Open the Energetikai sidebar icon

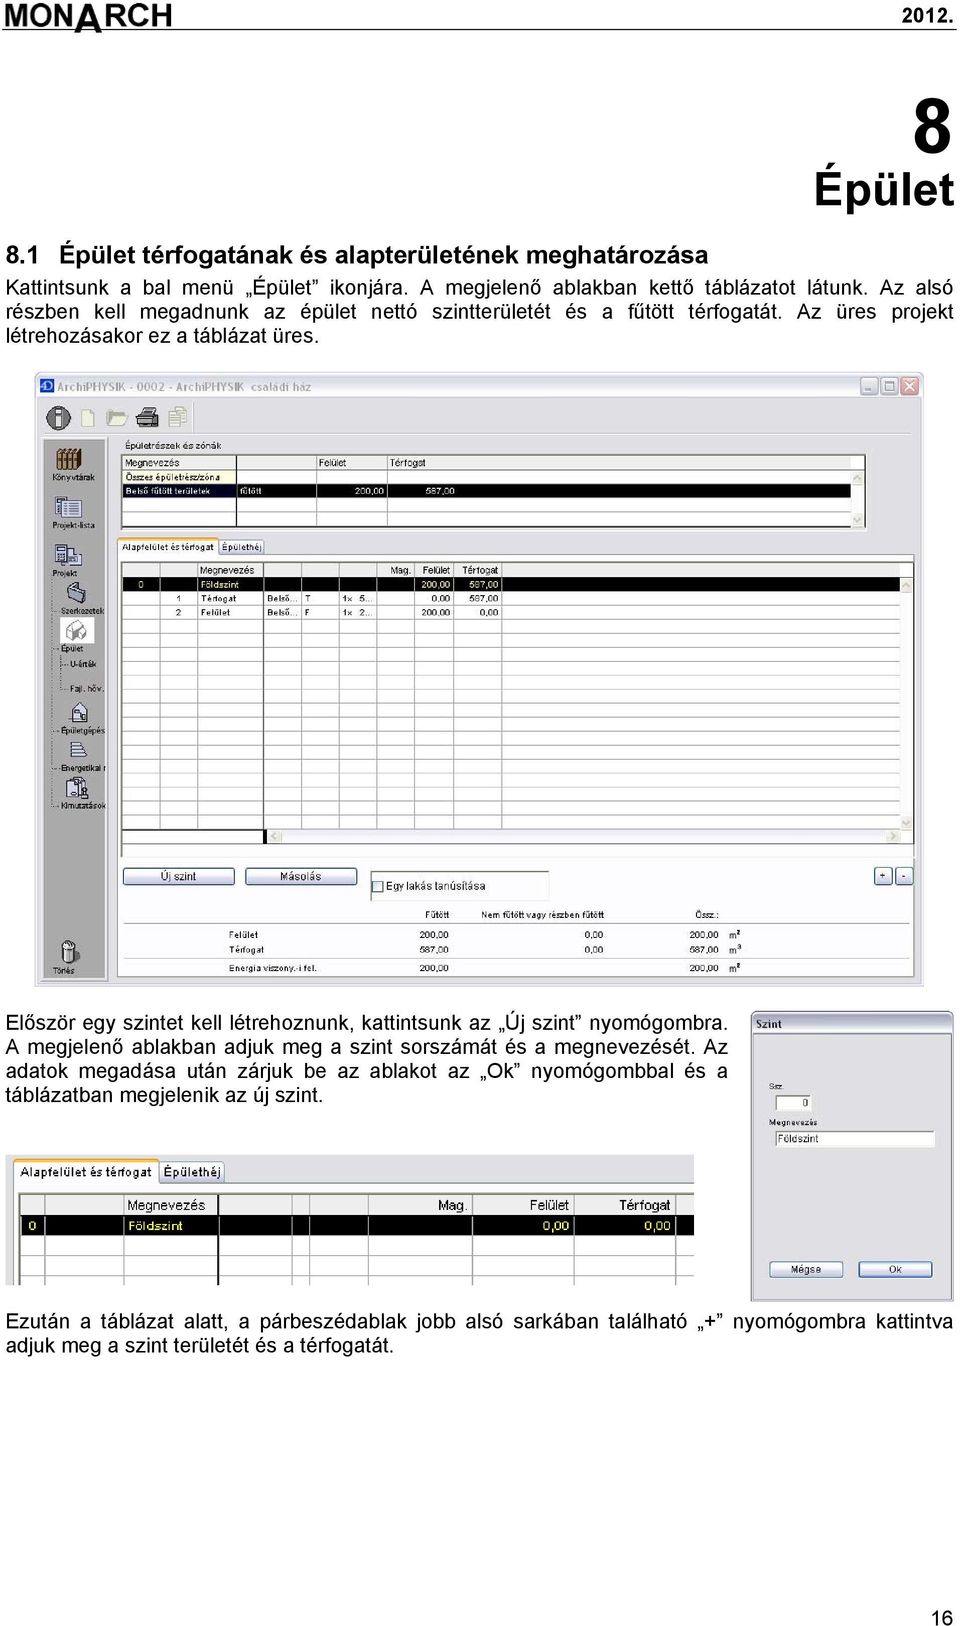click(78, 750)
